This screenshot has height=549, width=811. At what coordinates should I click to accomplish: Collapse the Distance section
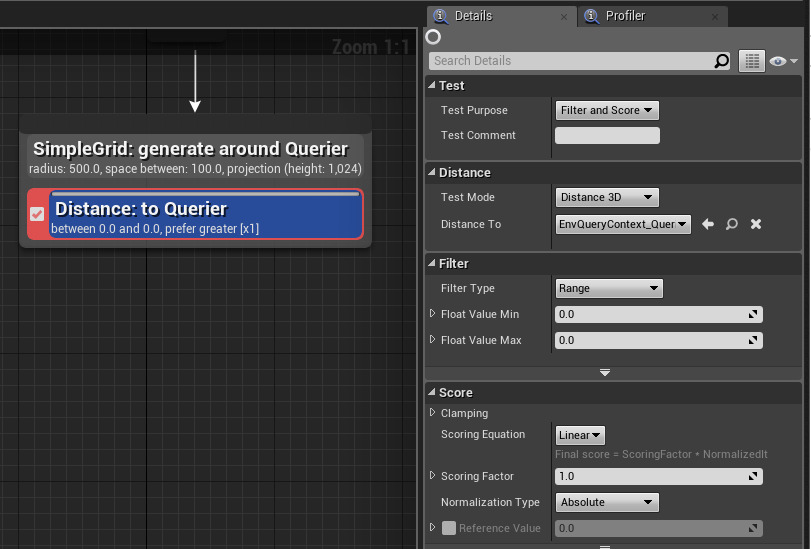432,172
